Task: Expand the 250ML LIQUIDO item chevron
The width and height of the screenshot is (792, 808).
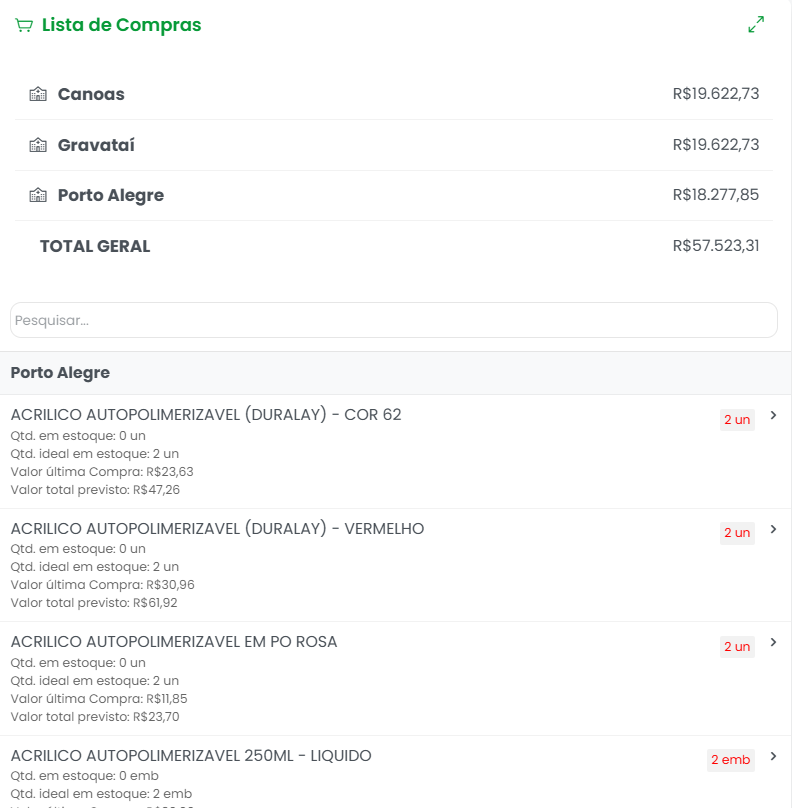Action: tap(773, 757)
